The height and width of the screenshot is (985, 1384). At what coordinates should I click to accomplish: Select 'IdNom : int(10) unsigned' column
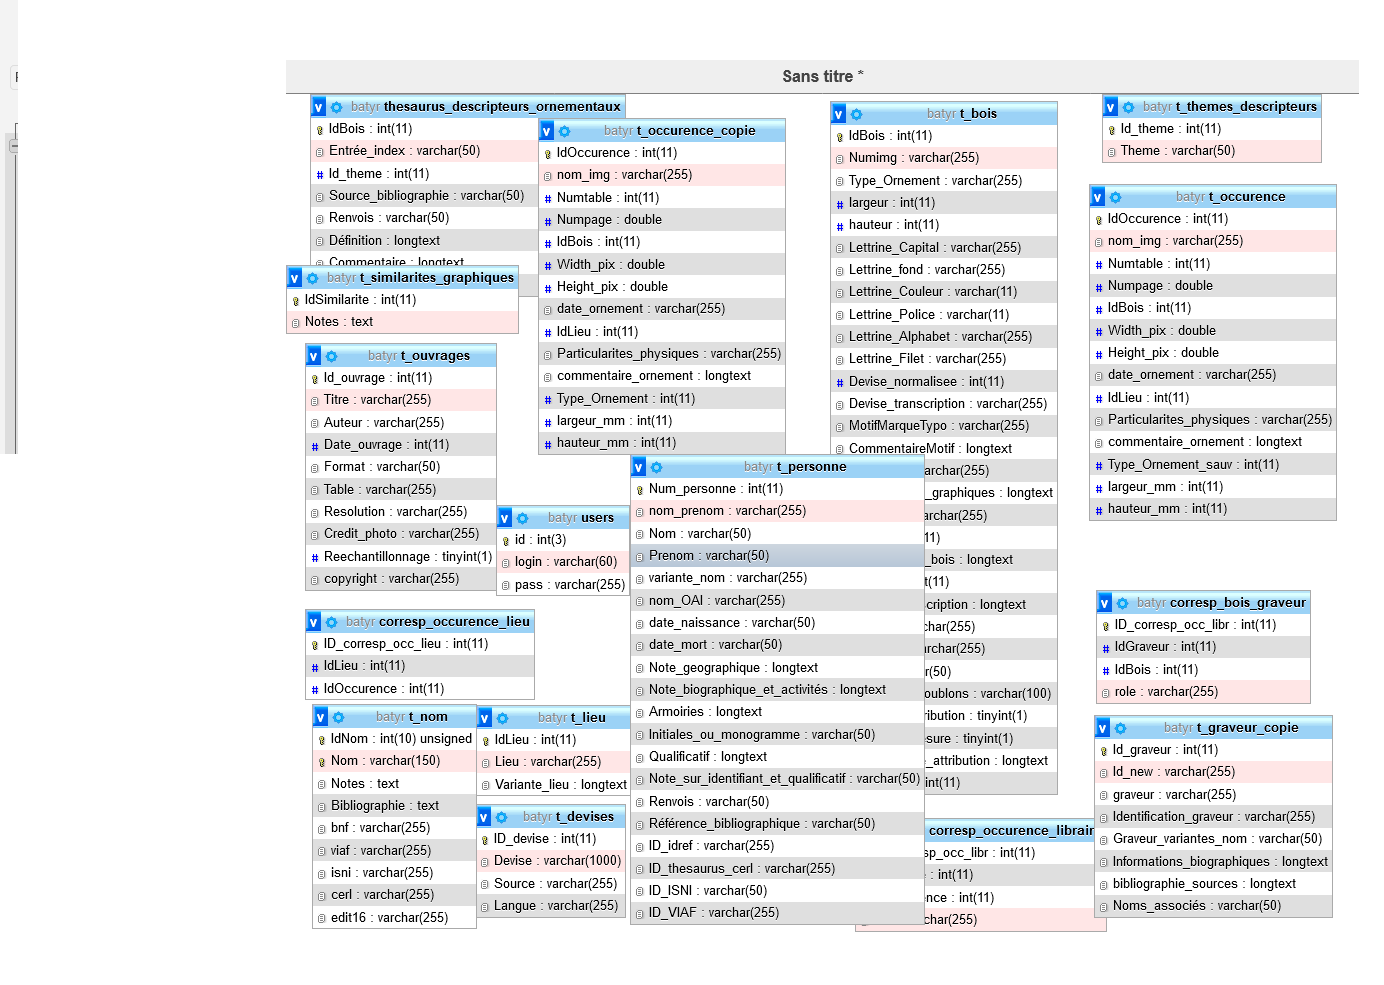pyautogui.click(x=395, y=739)
